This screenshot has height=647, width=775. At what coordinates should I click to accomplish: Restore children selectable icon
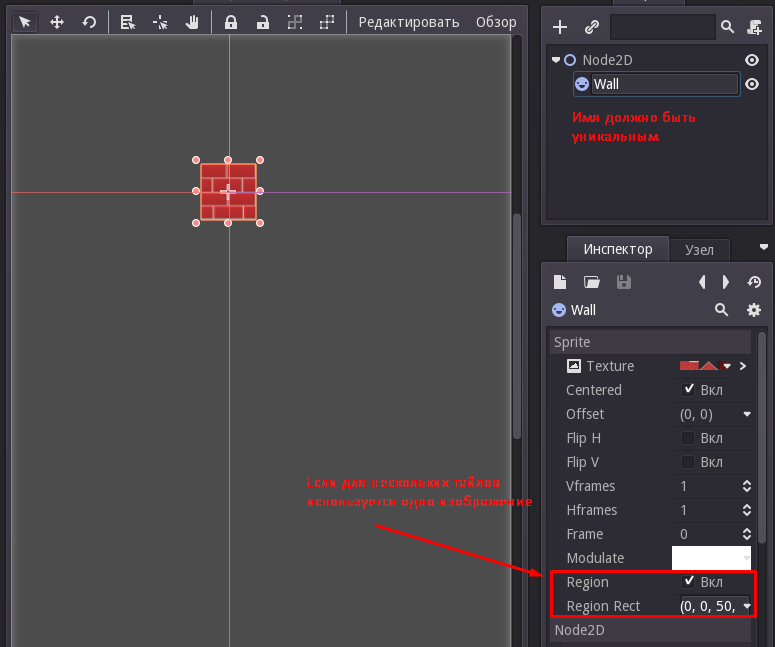(327, 22)
